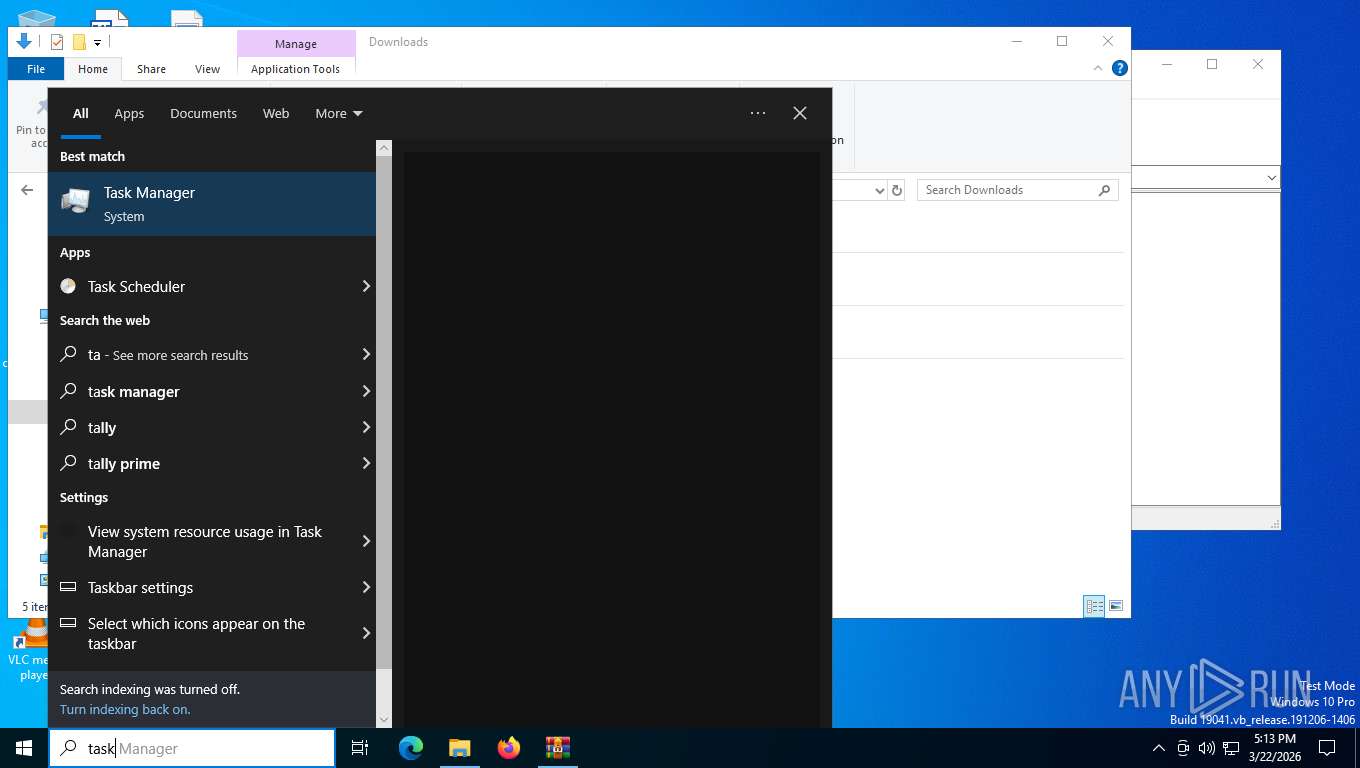Open Task View on the taskbar
Image resolution: width=1360 pixels, height=768 pixels.
pos(360,748)
